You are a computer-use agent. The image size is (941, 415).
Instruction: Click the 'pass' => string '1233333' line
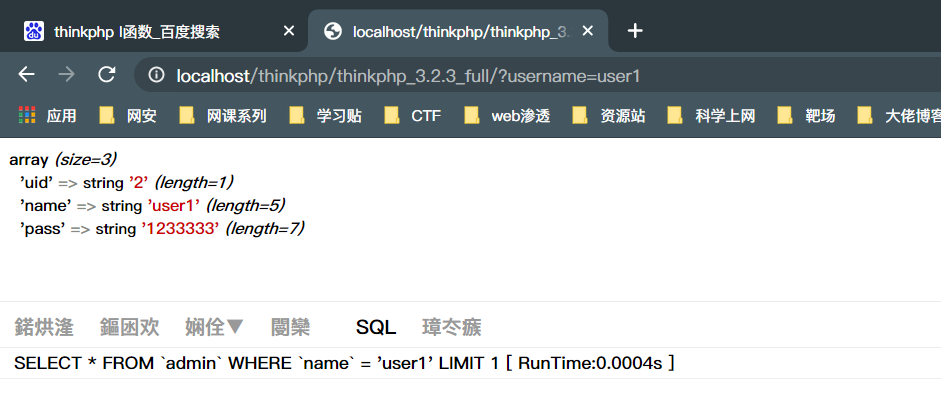162,228
